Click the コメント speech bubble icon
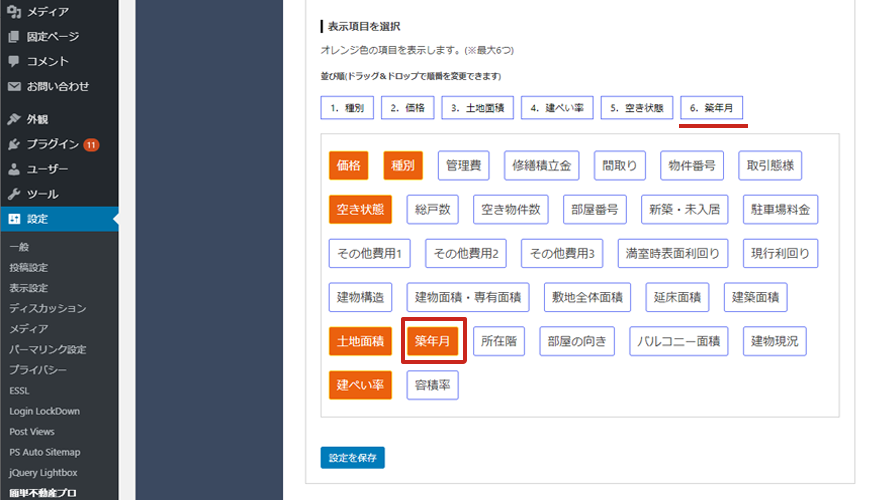Image resolution: width=870 pixels, height=500 pixels. tap(14, 62)
